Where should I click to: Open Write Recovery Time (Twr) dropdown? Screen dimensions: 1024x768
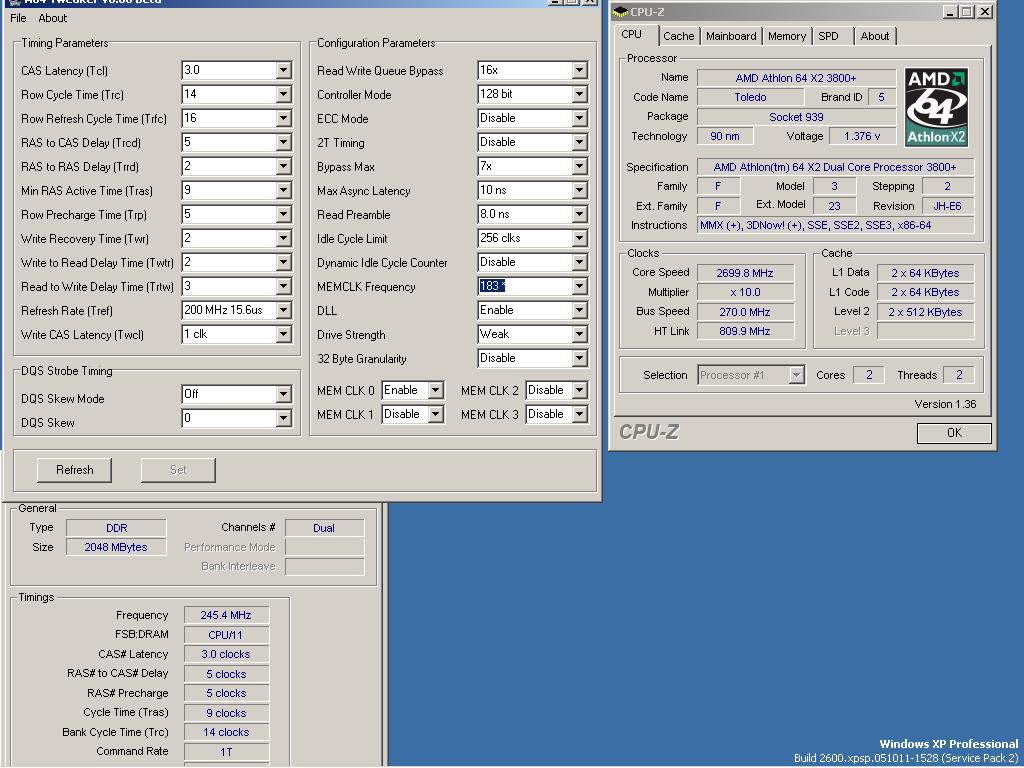[x=283, y=238]
